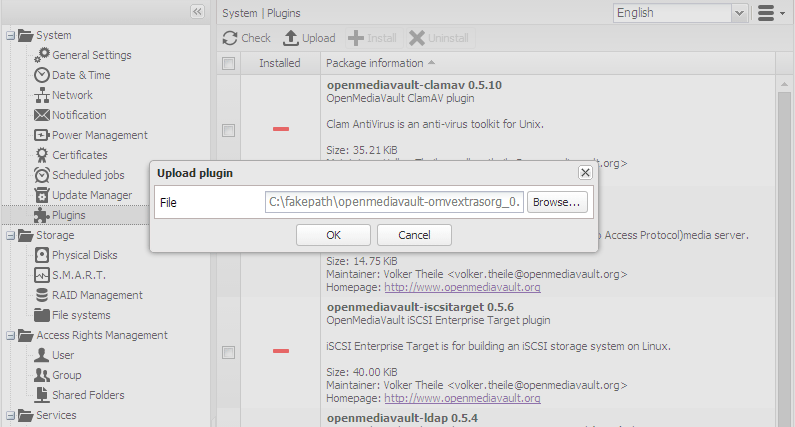Click the English language text field
The height and width of the screenshot is (427, 795).
(x=672, y=13)
